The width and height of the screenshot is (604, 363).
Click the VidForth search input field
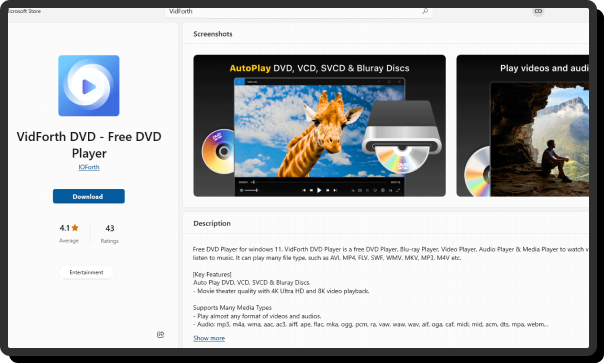tap(299, 12)
